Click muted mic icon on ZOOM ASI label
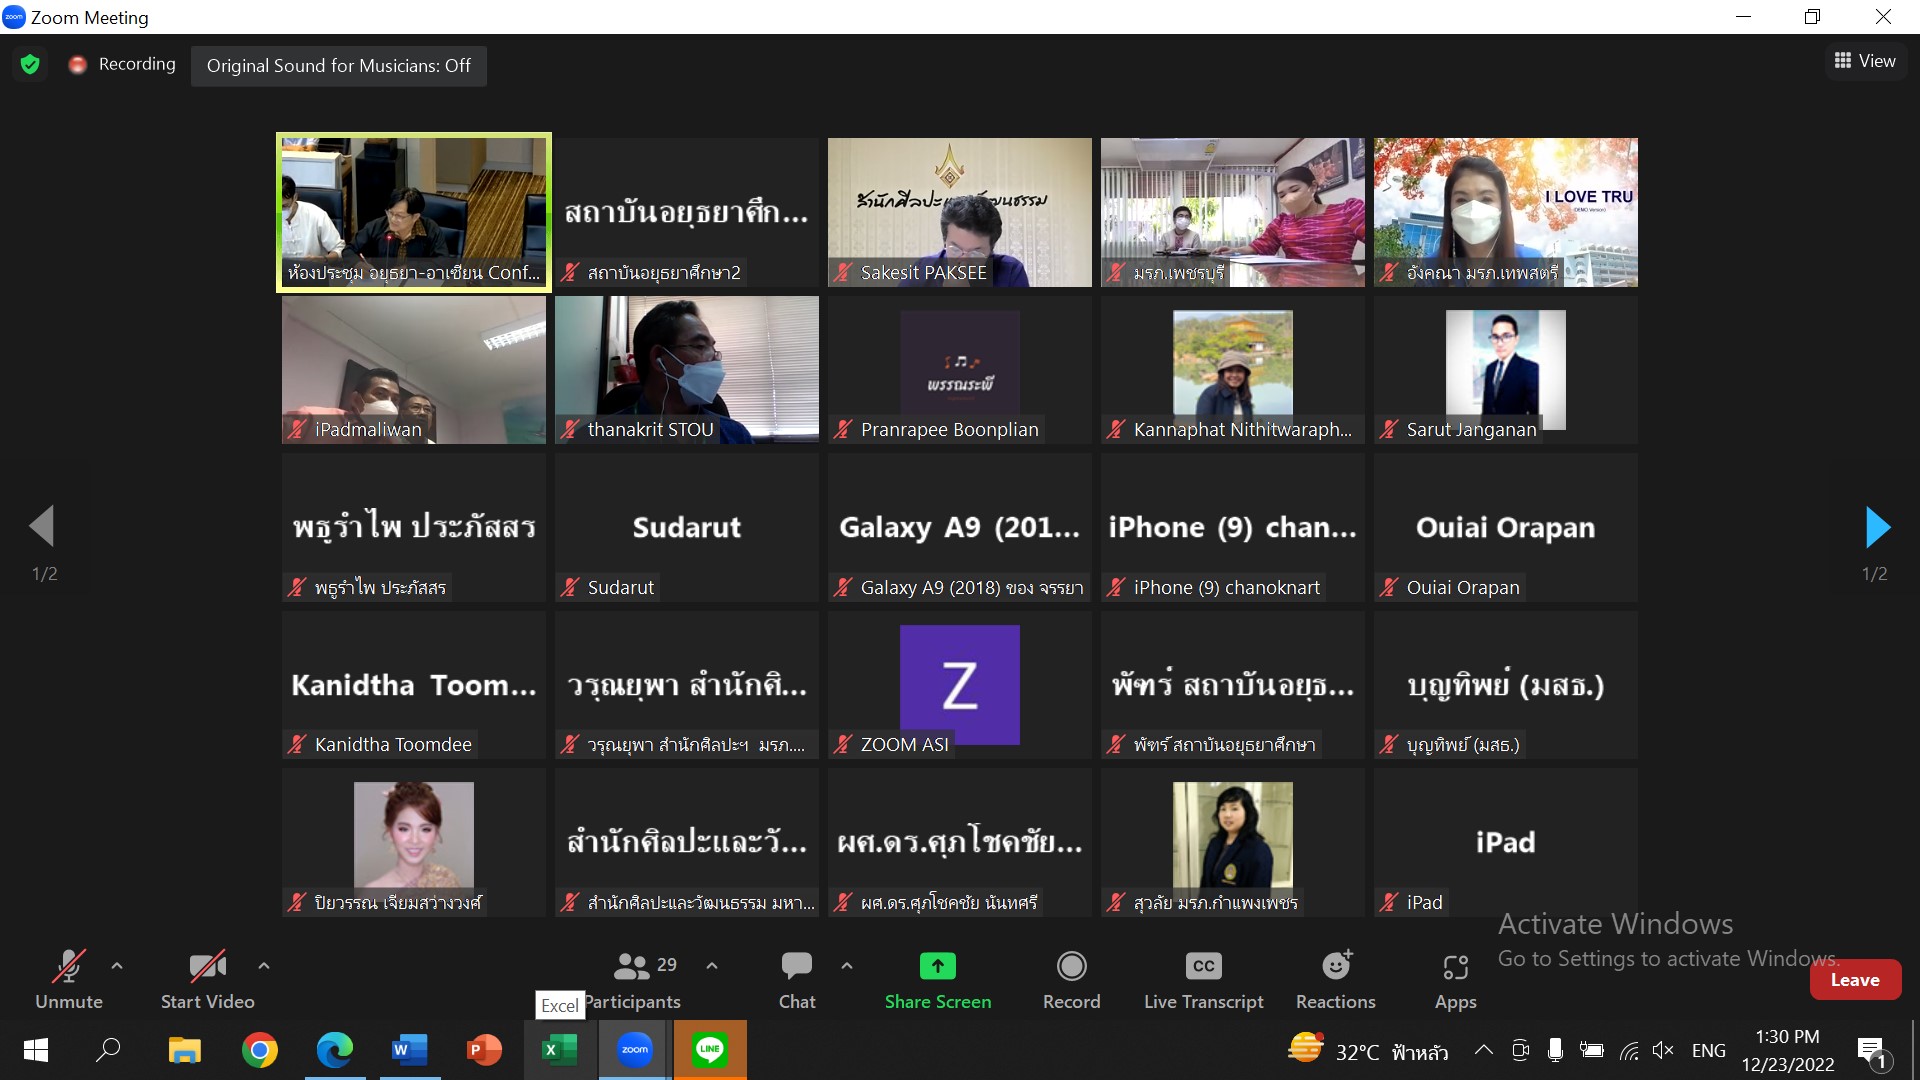 click(x=843, y=745)
